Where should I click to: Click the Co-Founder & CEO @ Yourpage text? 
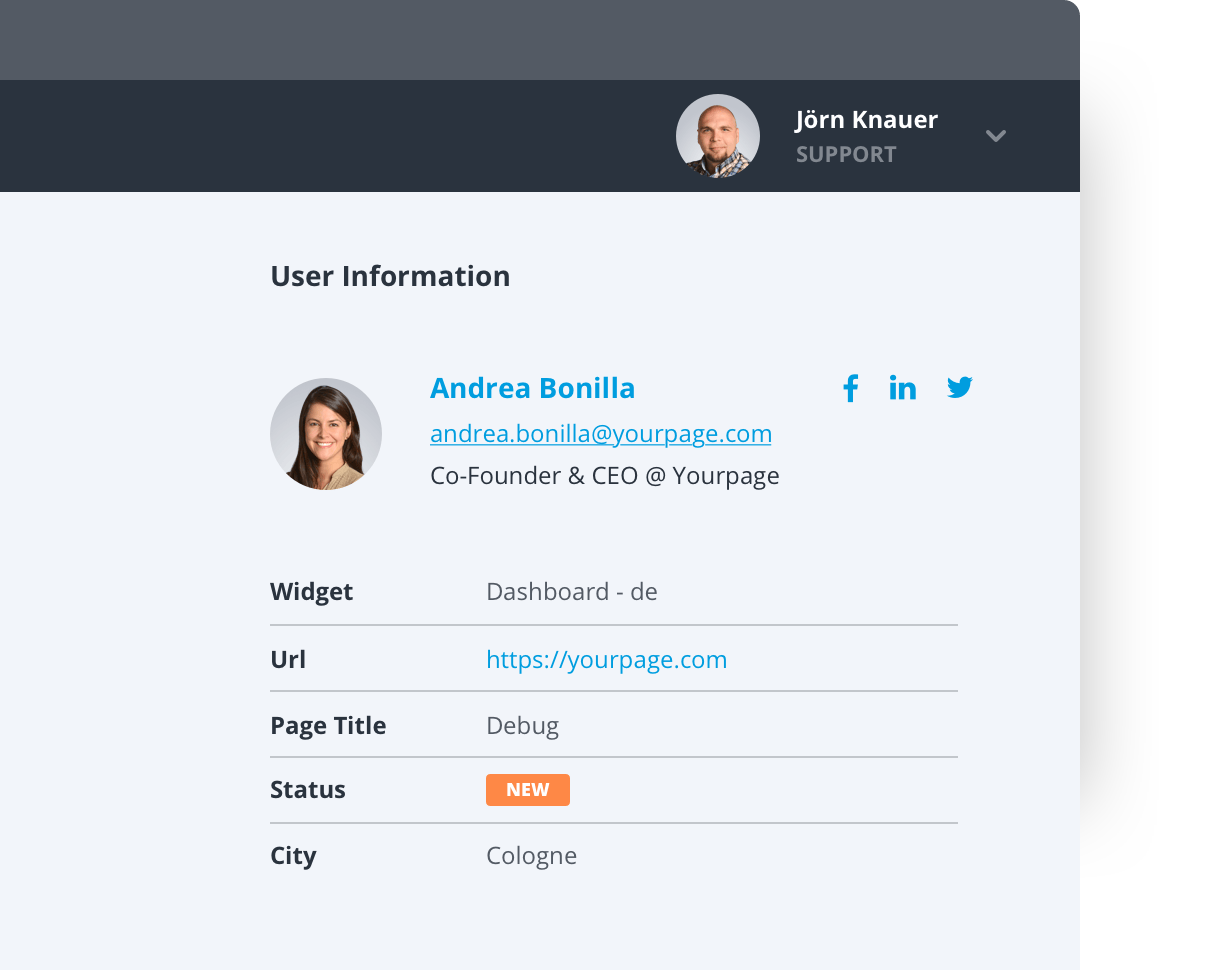(x=605, y=476)
